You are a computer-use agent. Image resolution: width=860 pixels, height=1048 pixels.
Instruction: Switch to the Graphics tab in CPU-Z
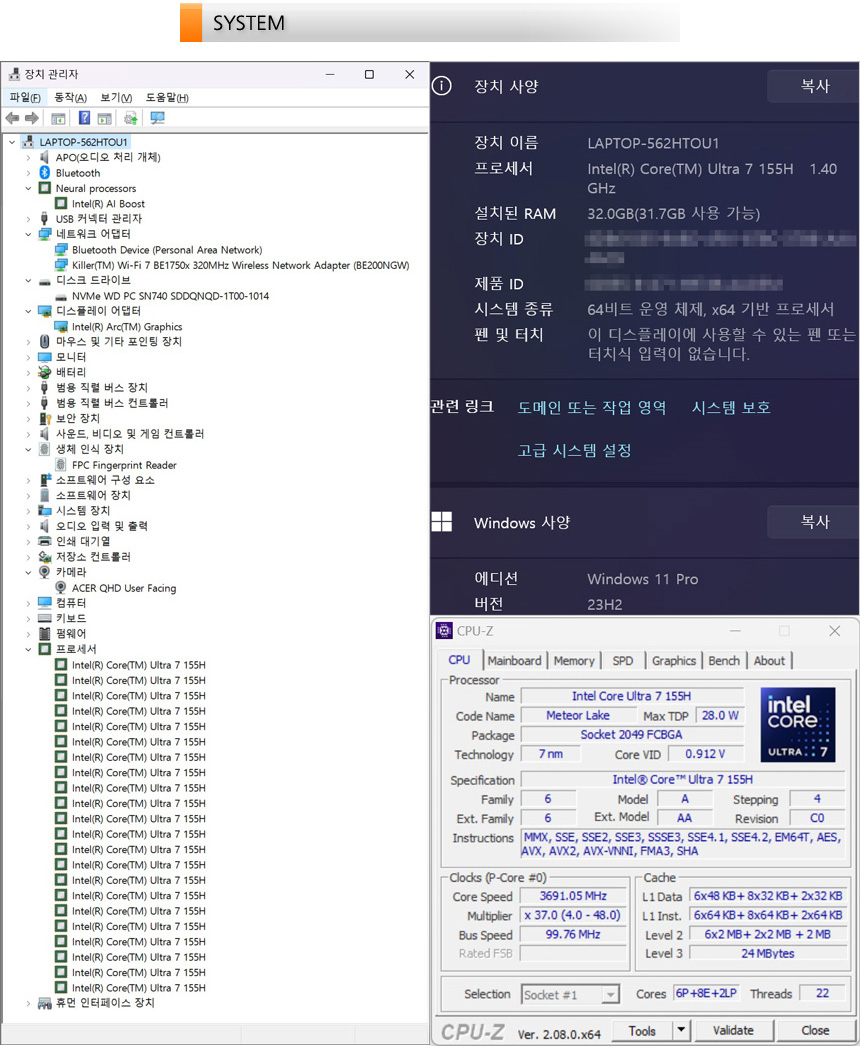[673, 661]
